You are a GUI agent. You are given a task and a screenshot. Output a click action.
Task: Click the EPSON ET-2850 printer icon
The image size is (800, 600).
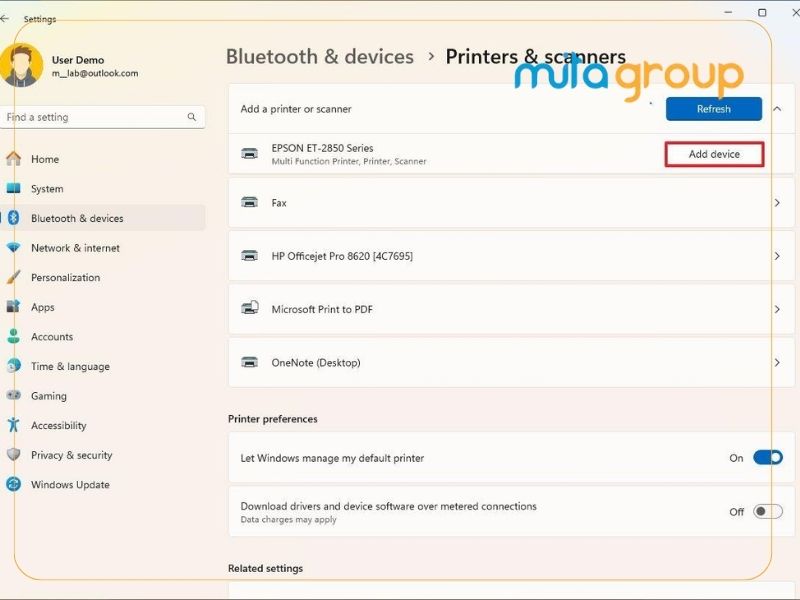coord(249,153)
